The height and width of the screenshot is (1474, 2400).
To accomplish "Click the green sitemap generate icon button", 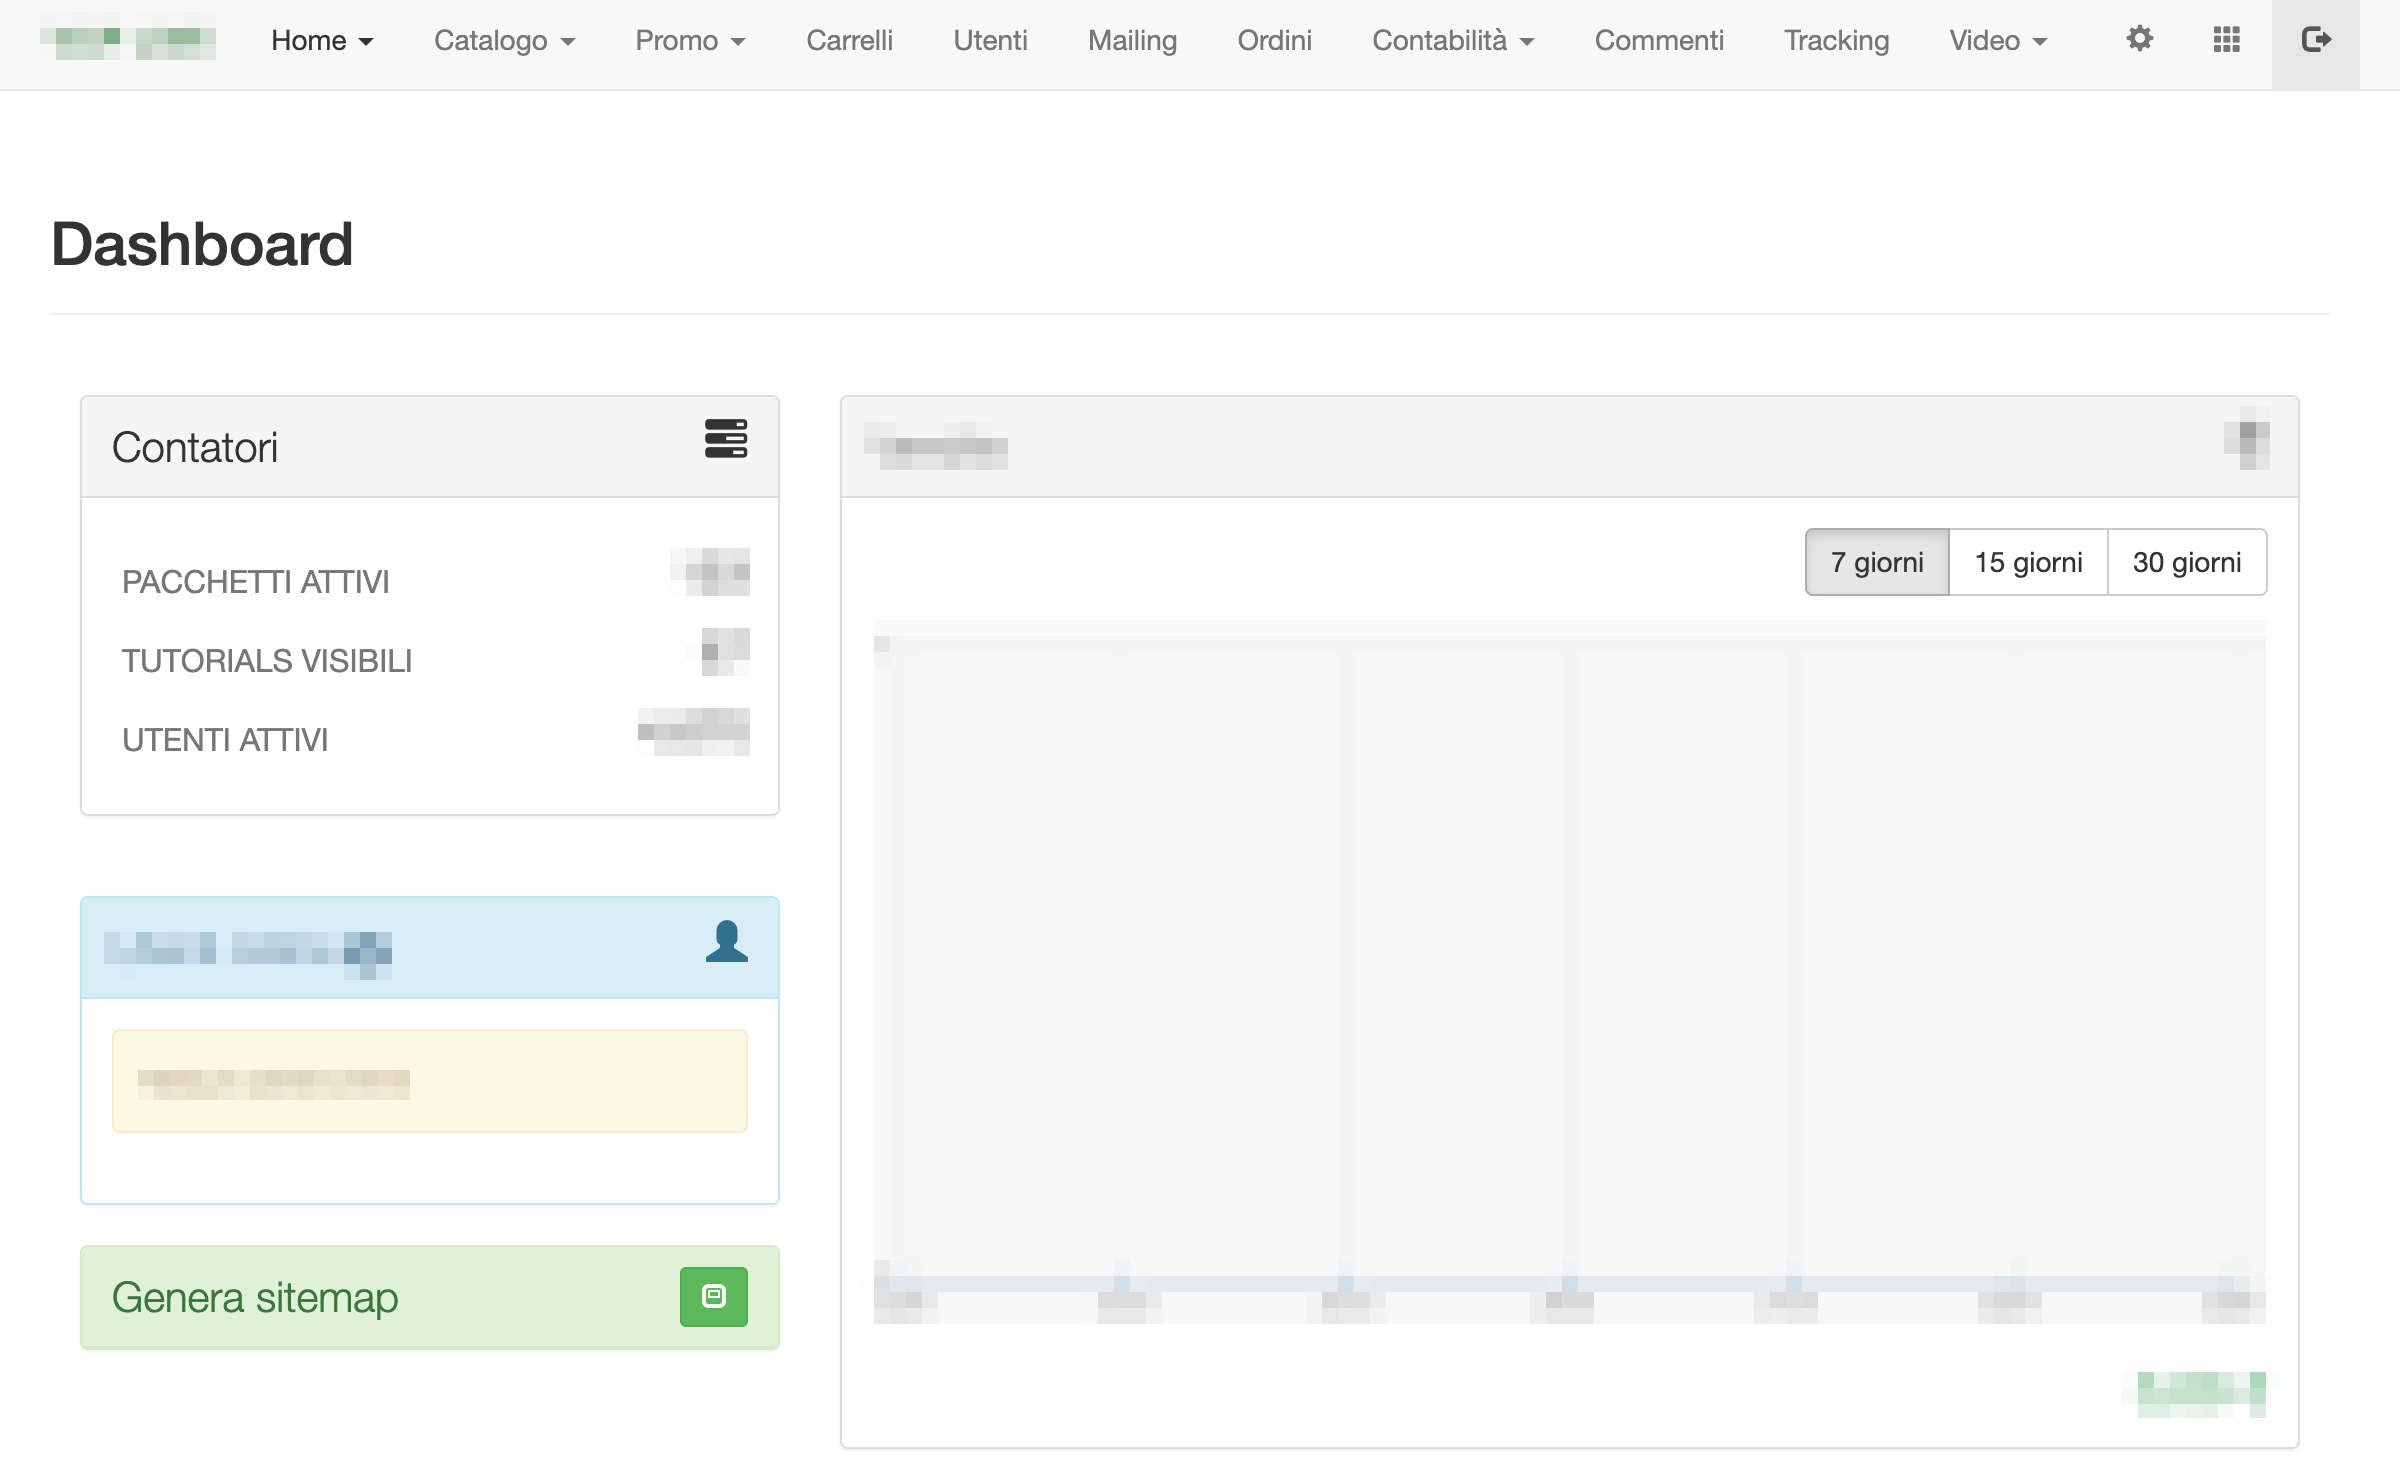I will click(x=714, y=1297).
